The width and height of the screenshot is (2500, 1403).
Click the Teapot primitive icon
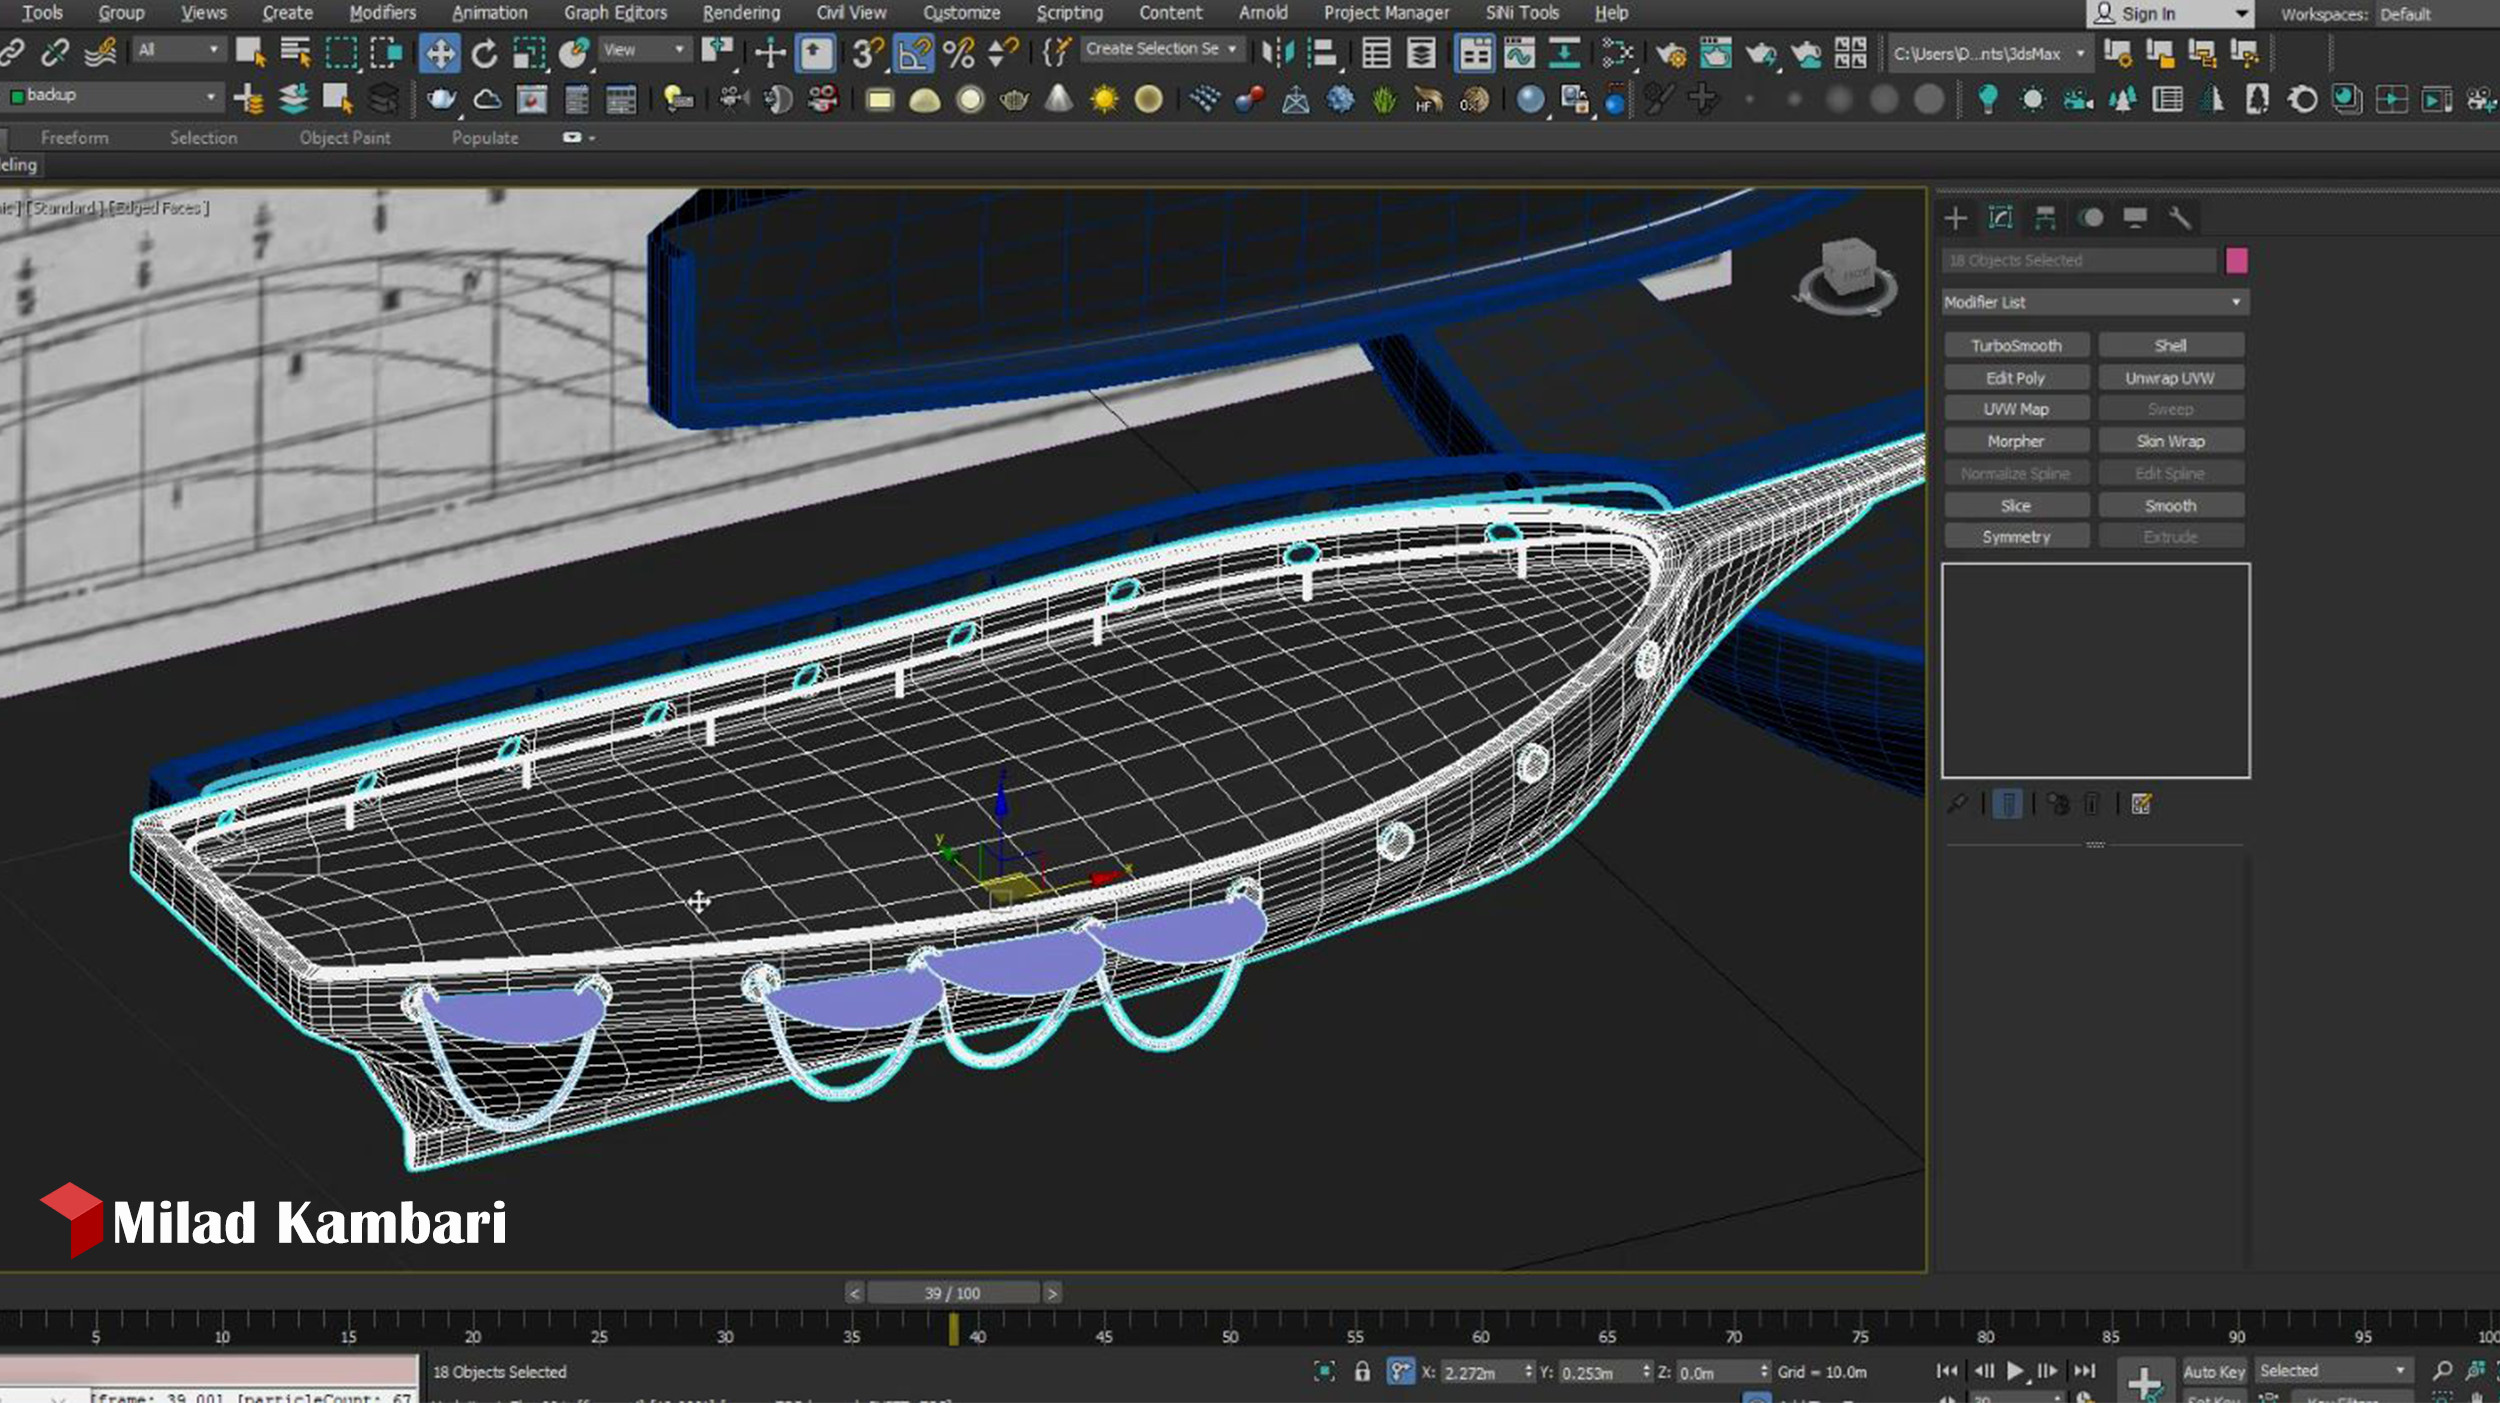pyautogui.click(x=1014, y=99)
